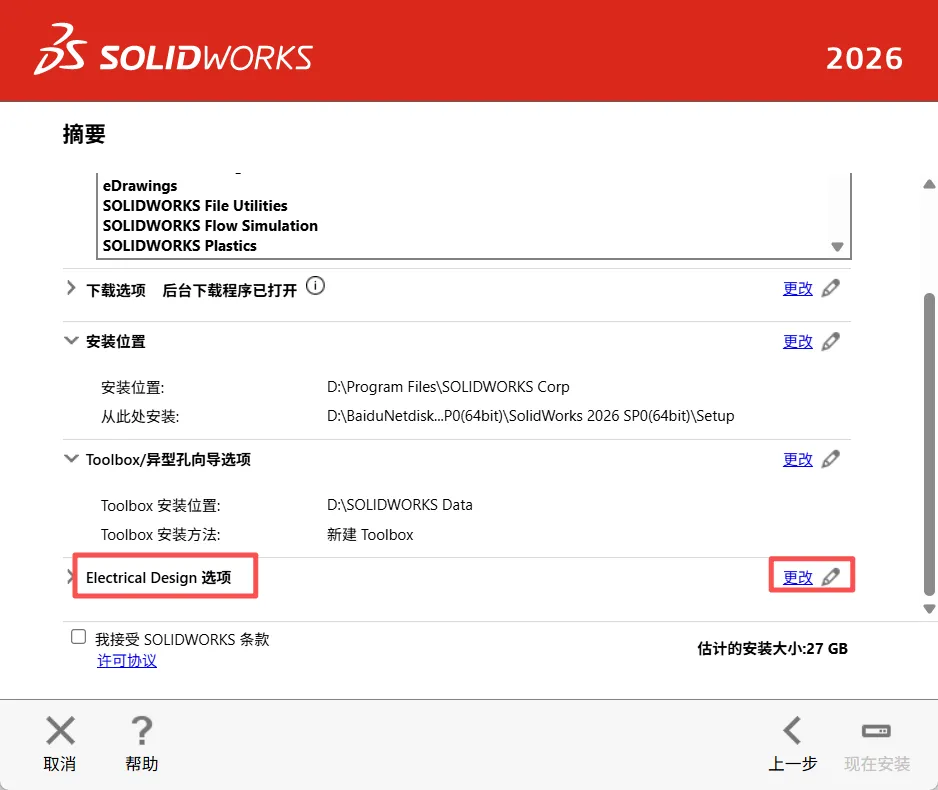938x790 pixels.
Task: Click the 现在安装 drive icon
Action: point(876,731)
